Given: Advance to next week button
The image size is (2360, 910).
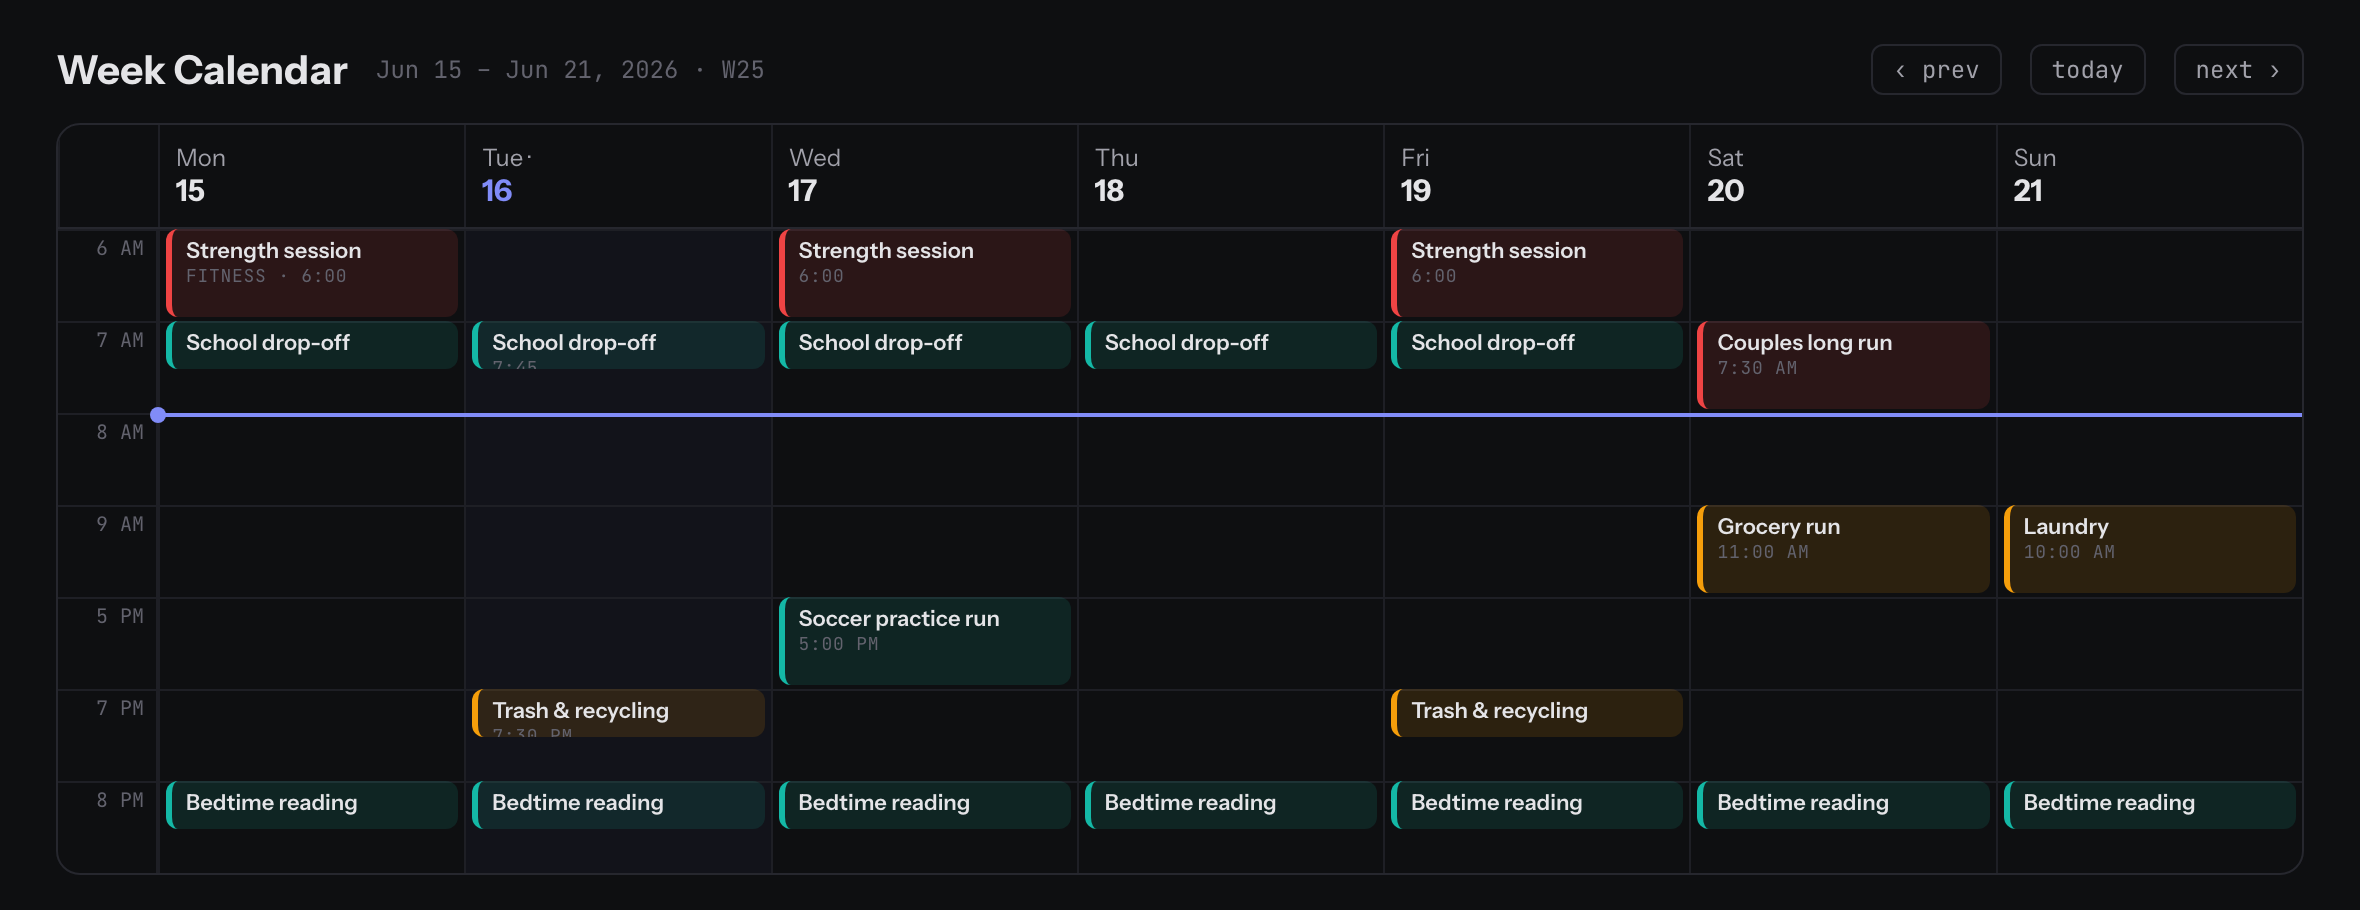Looking at the screenshot, I should (2238, 70).
